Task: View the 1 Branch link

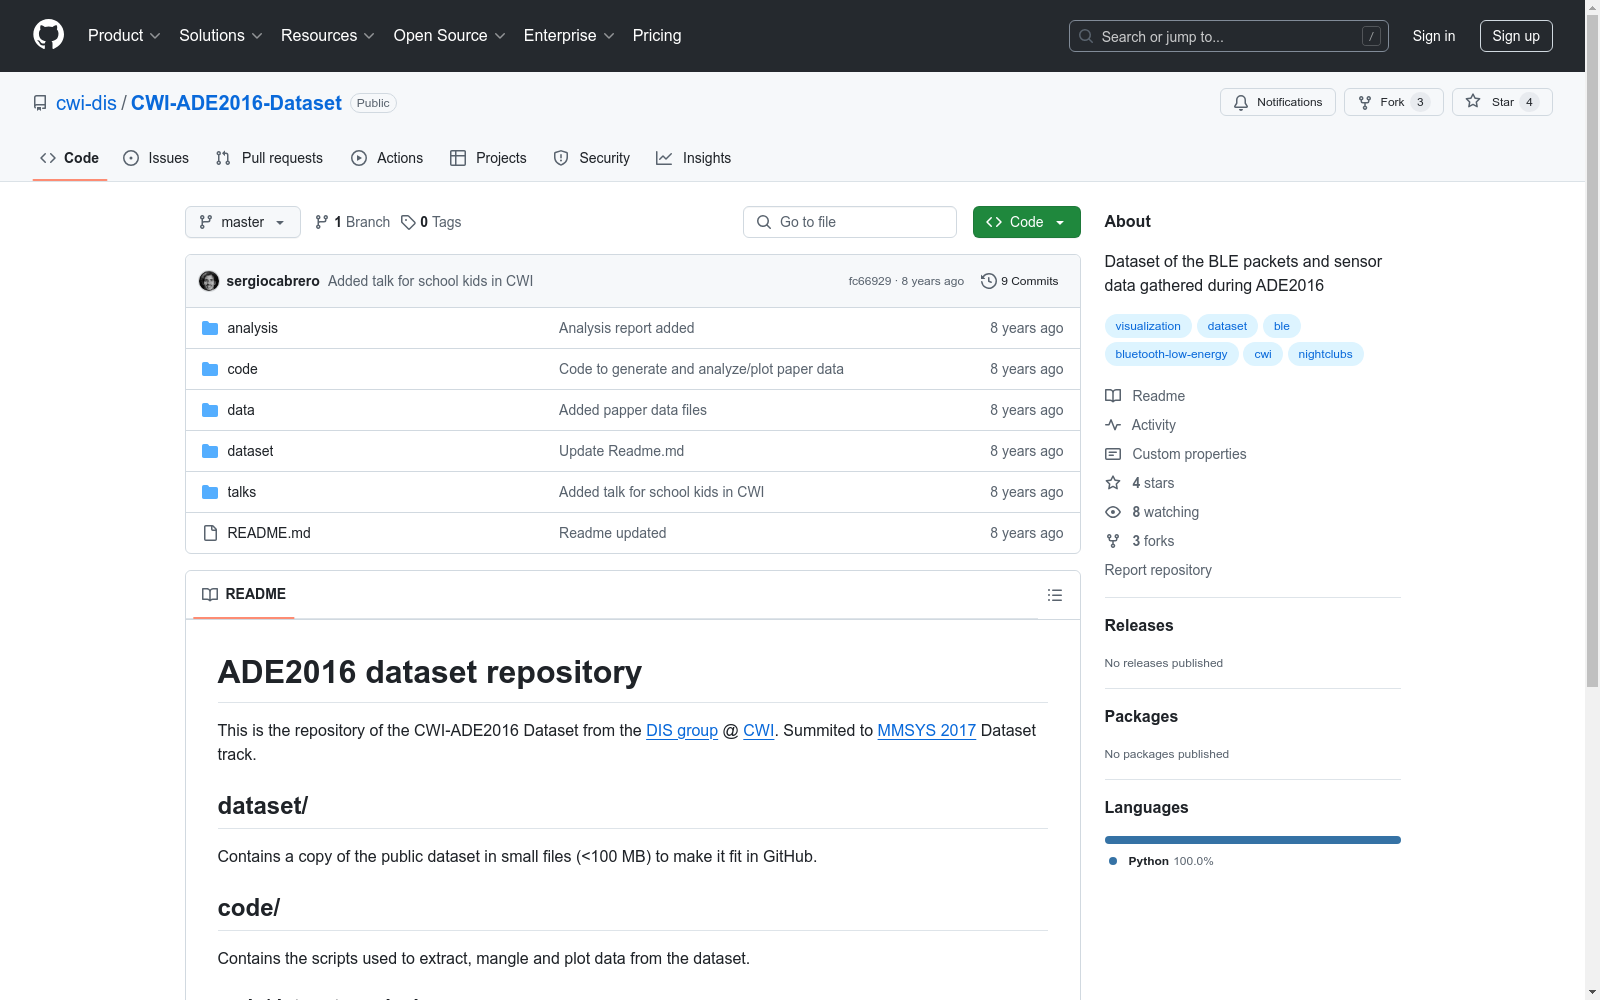Action: click(x=352, y=222)
